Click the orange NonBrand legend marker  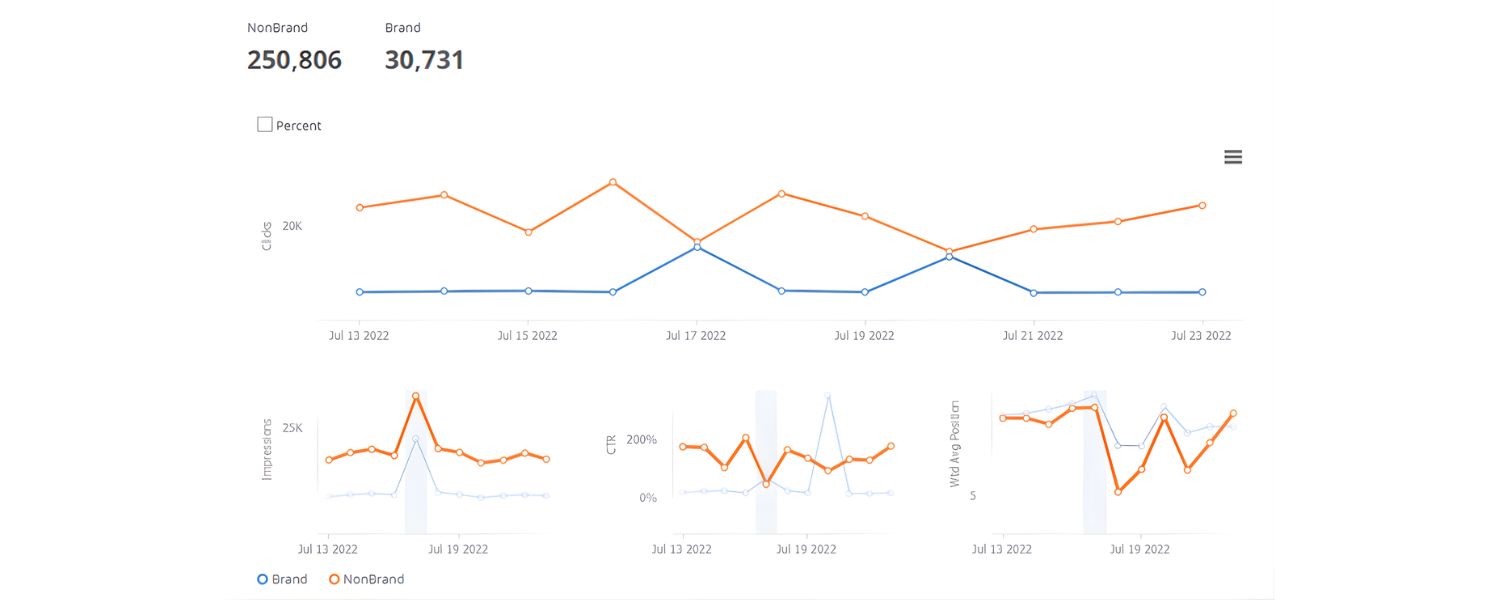point(334,579)
